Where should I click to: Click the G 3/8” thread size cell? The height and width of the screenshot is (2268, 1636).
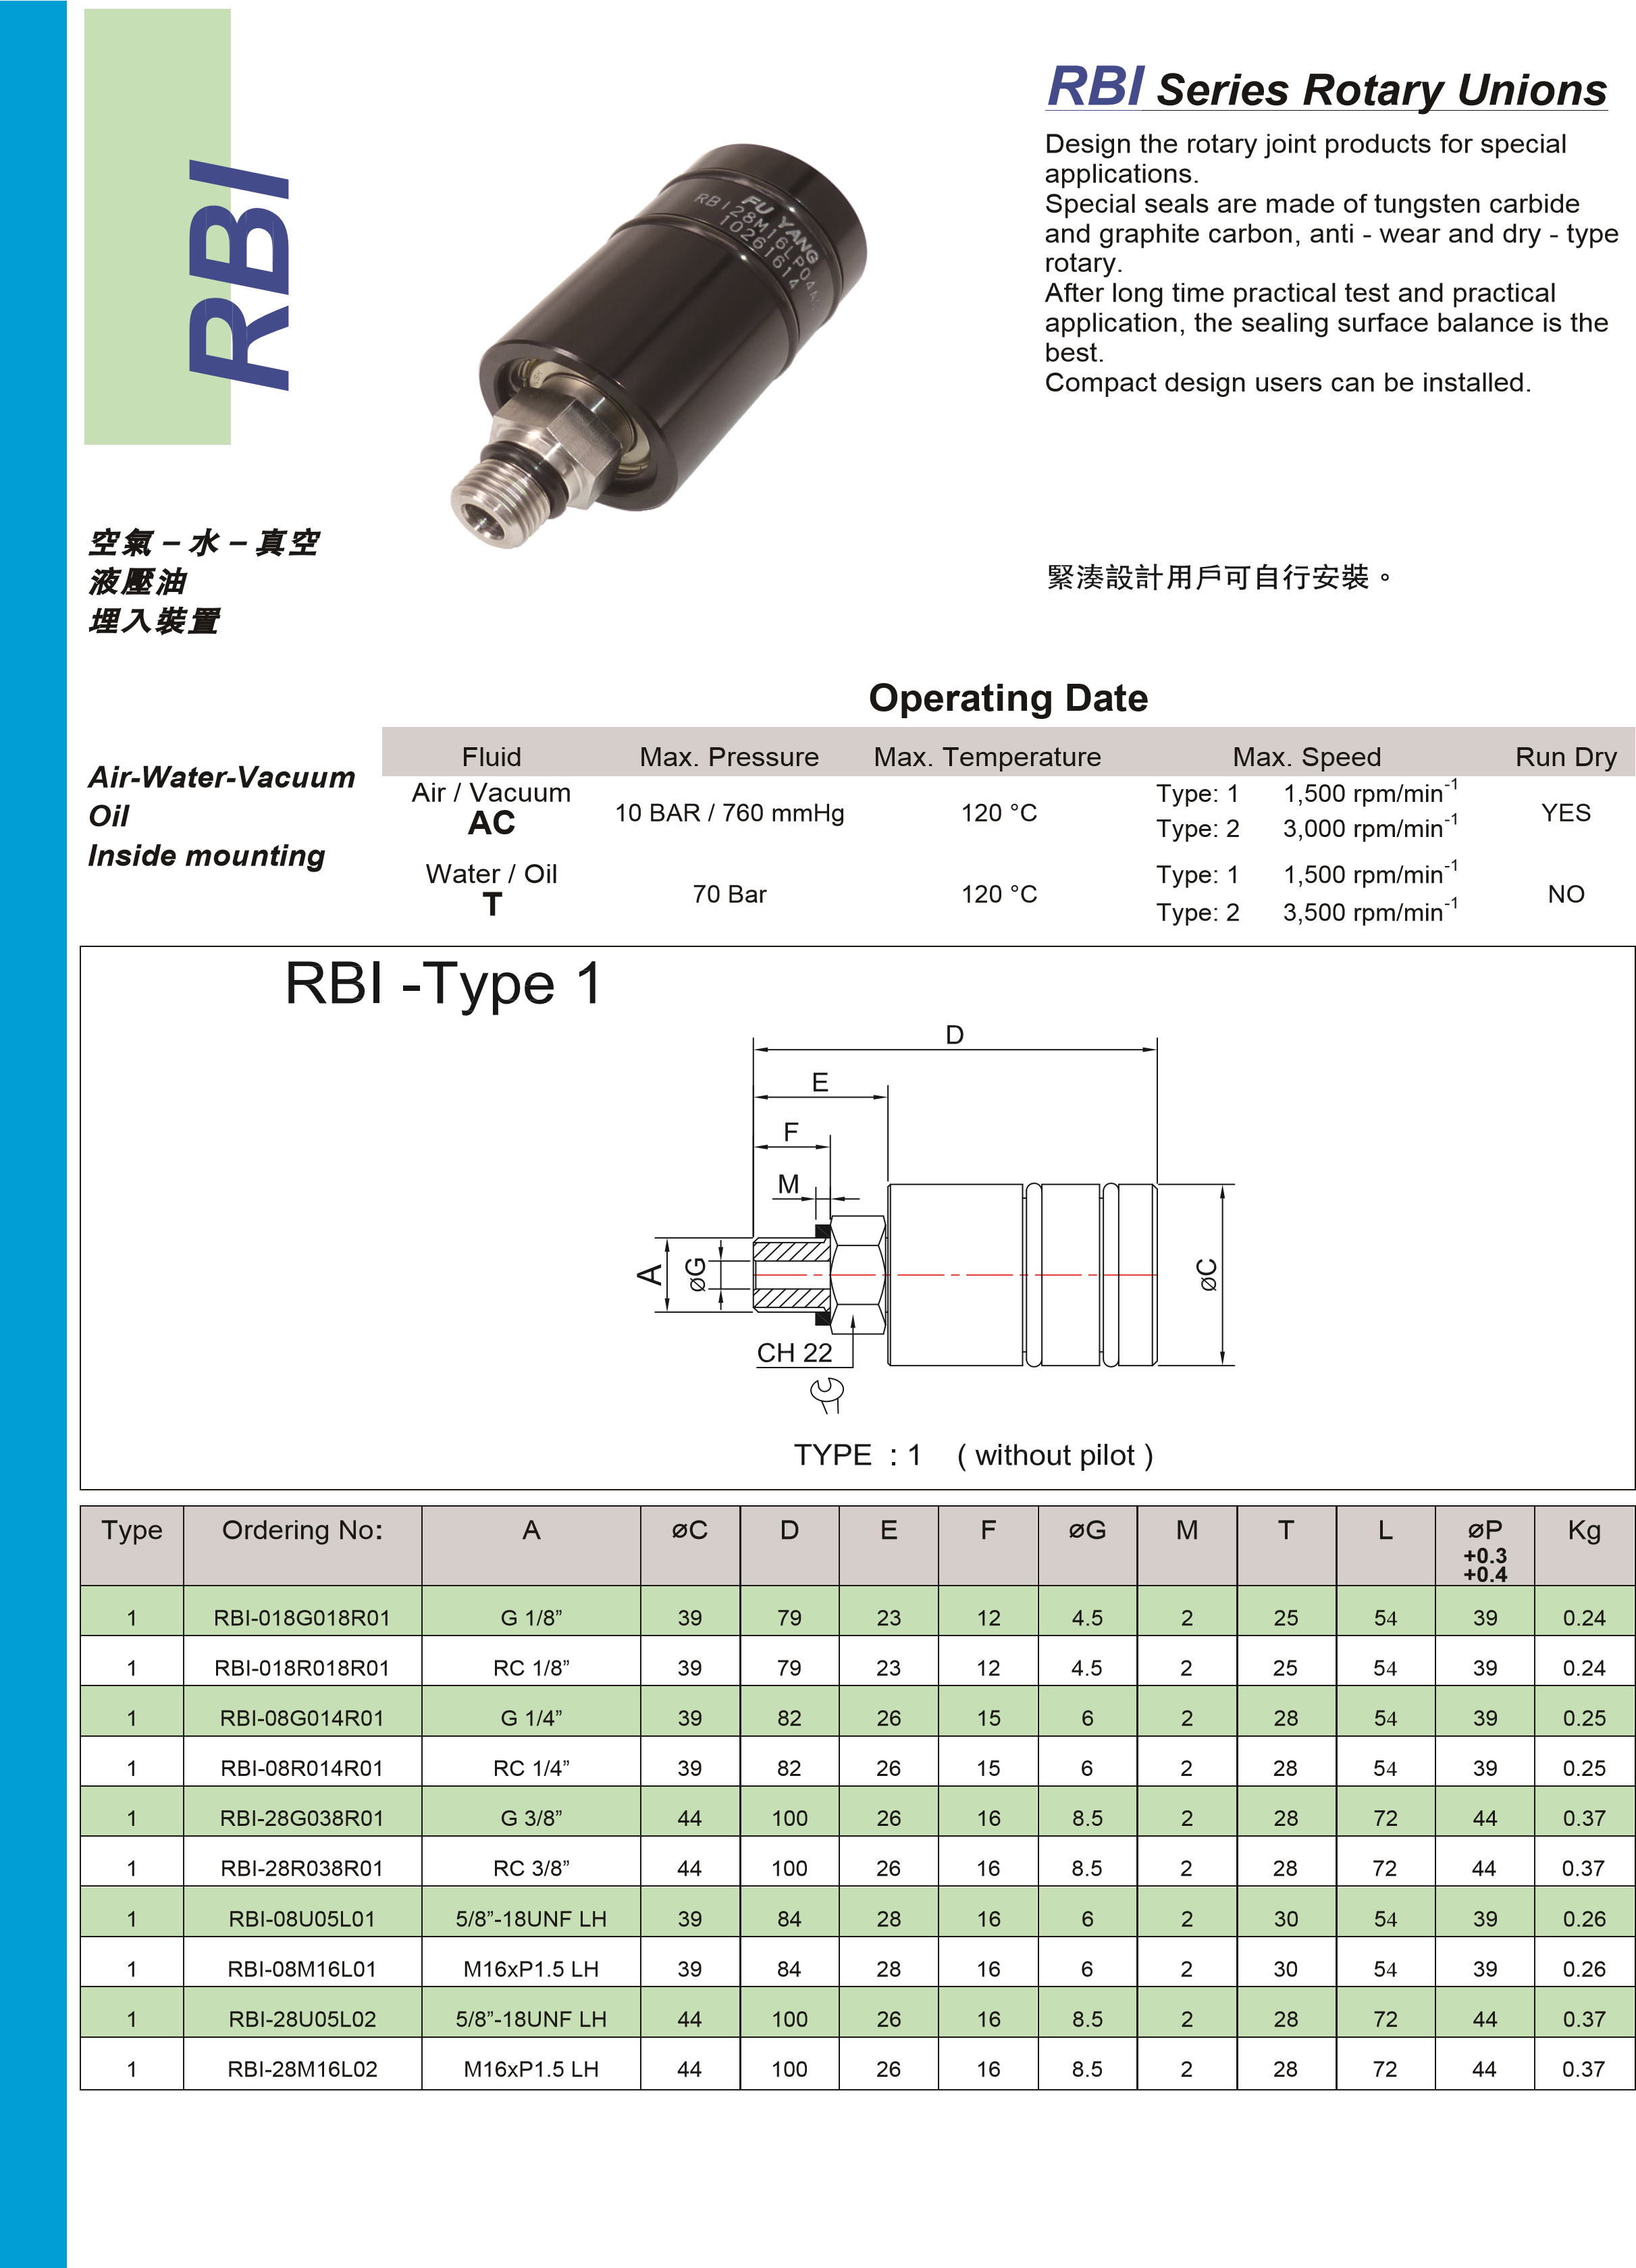(531, 1818)
